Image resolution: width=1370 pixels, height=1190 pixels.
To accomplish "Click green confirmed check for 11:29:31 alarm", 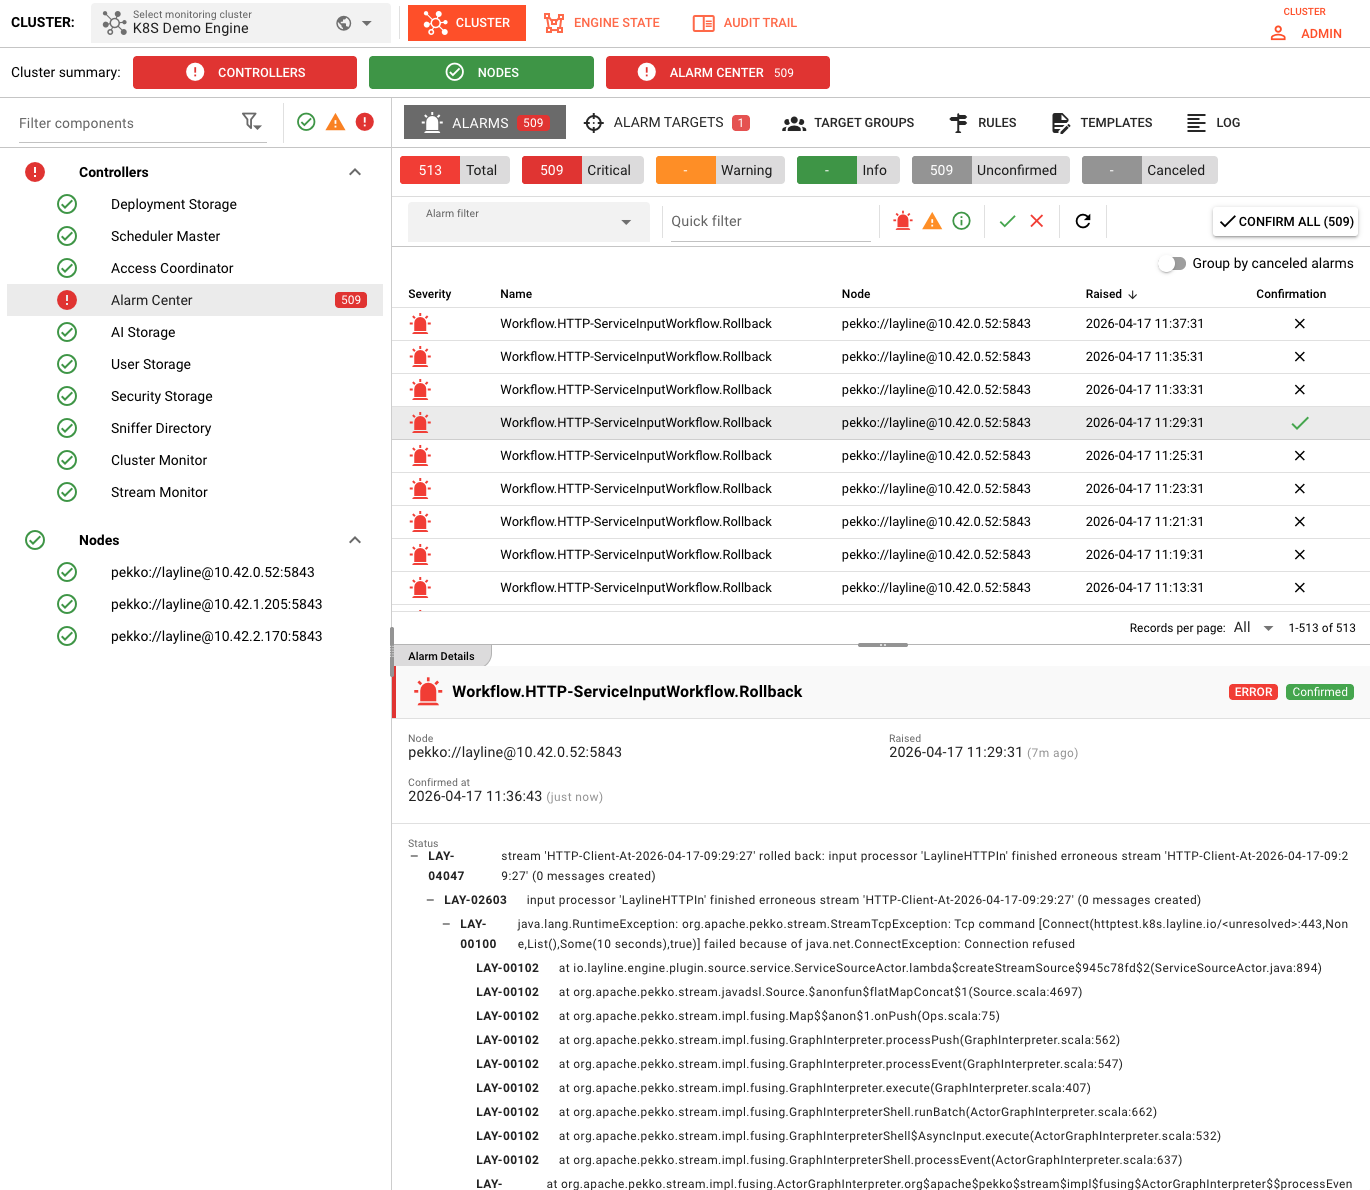I will click(x=1299, y=423).
